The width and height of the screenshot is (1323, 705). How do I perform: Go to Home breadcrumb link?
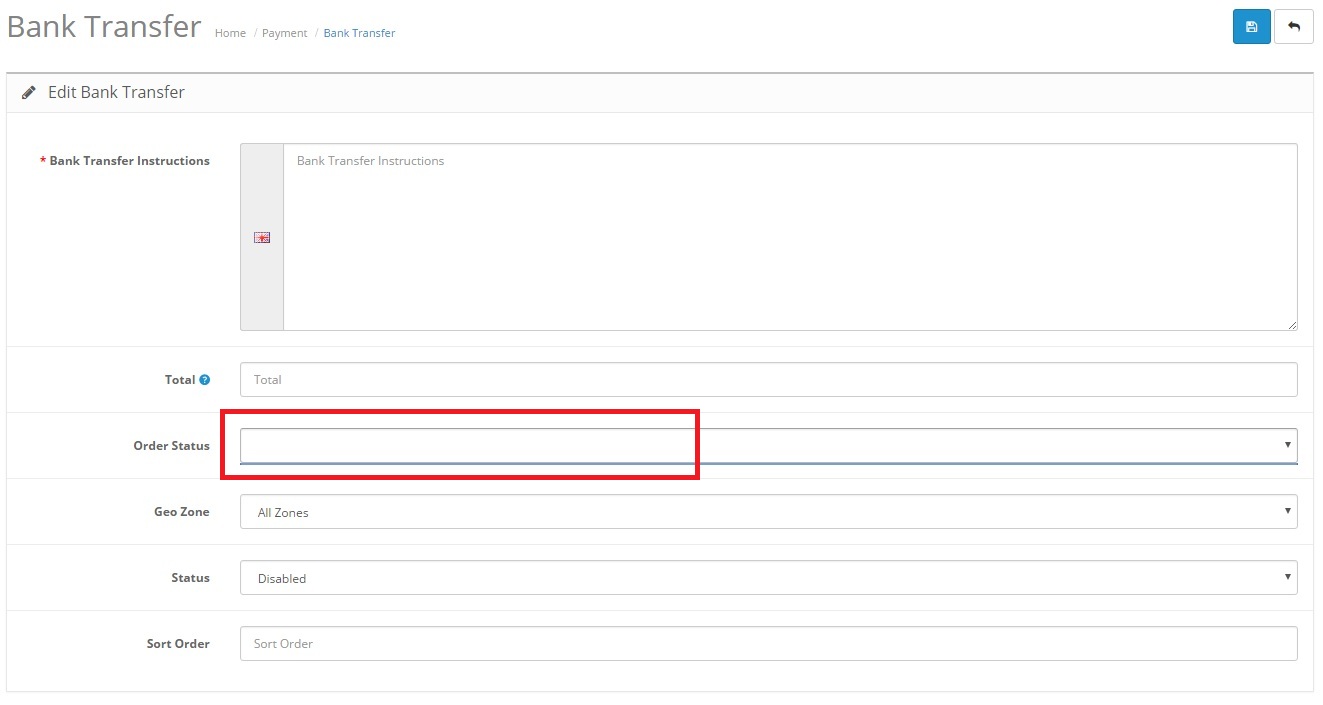[230, 33]
